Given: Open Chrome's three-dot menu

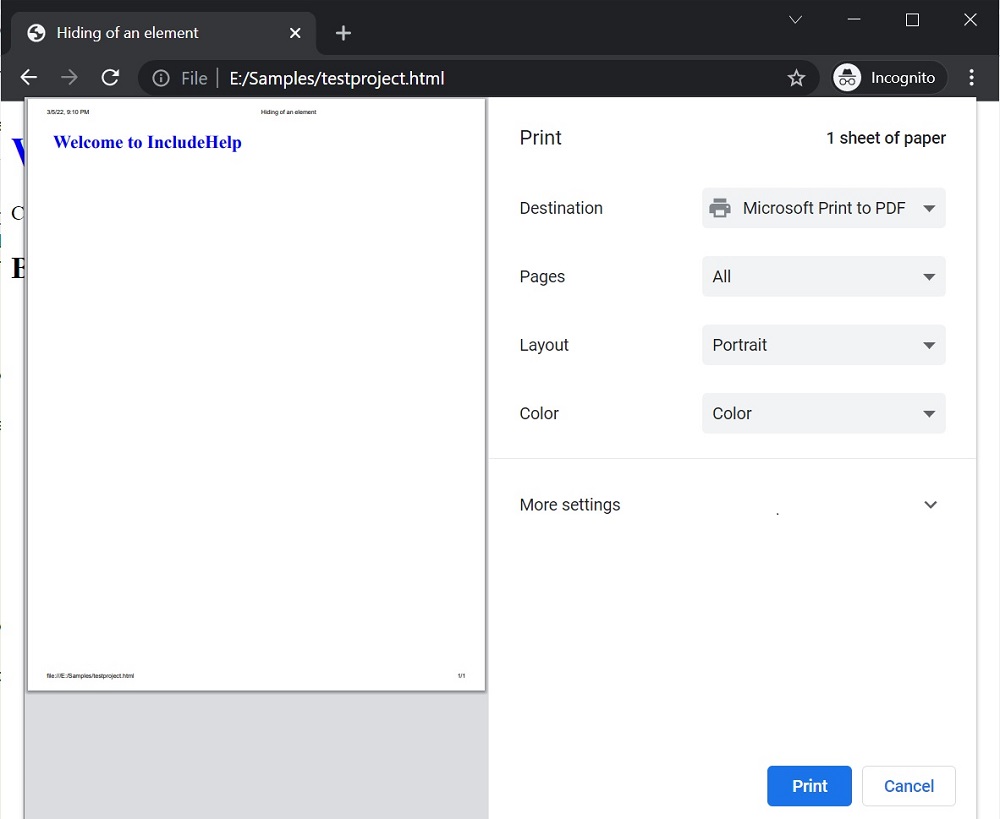Looking at the screenshot, I should (971, 77).
